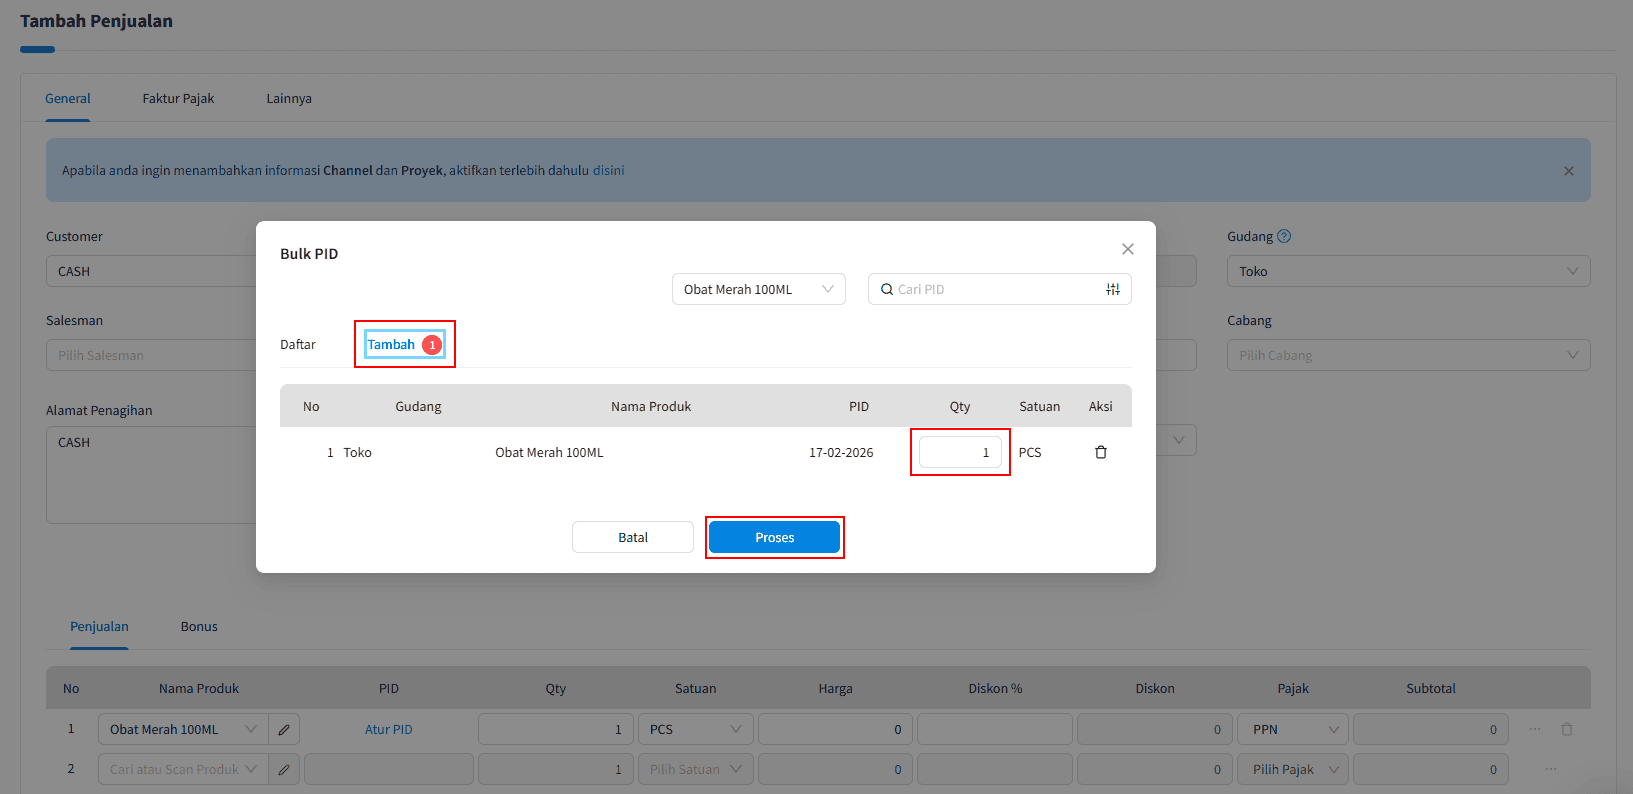Image resolution: width=1633 pixels, height=794 pixels.
Task: Dismiss the Channel and Proyek info banner
Action: (1568, 171)
